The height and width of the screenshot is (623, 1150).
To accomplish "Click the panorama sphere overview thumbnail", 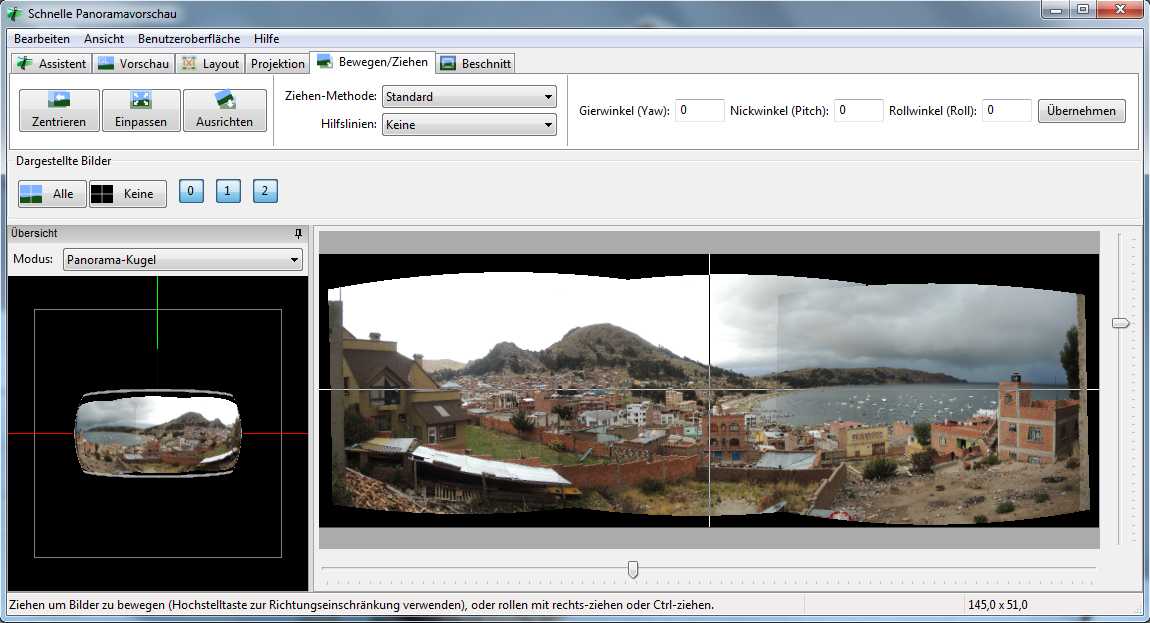I will (x=158, y=433).
